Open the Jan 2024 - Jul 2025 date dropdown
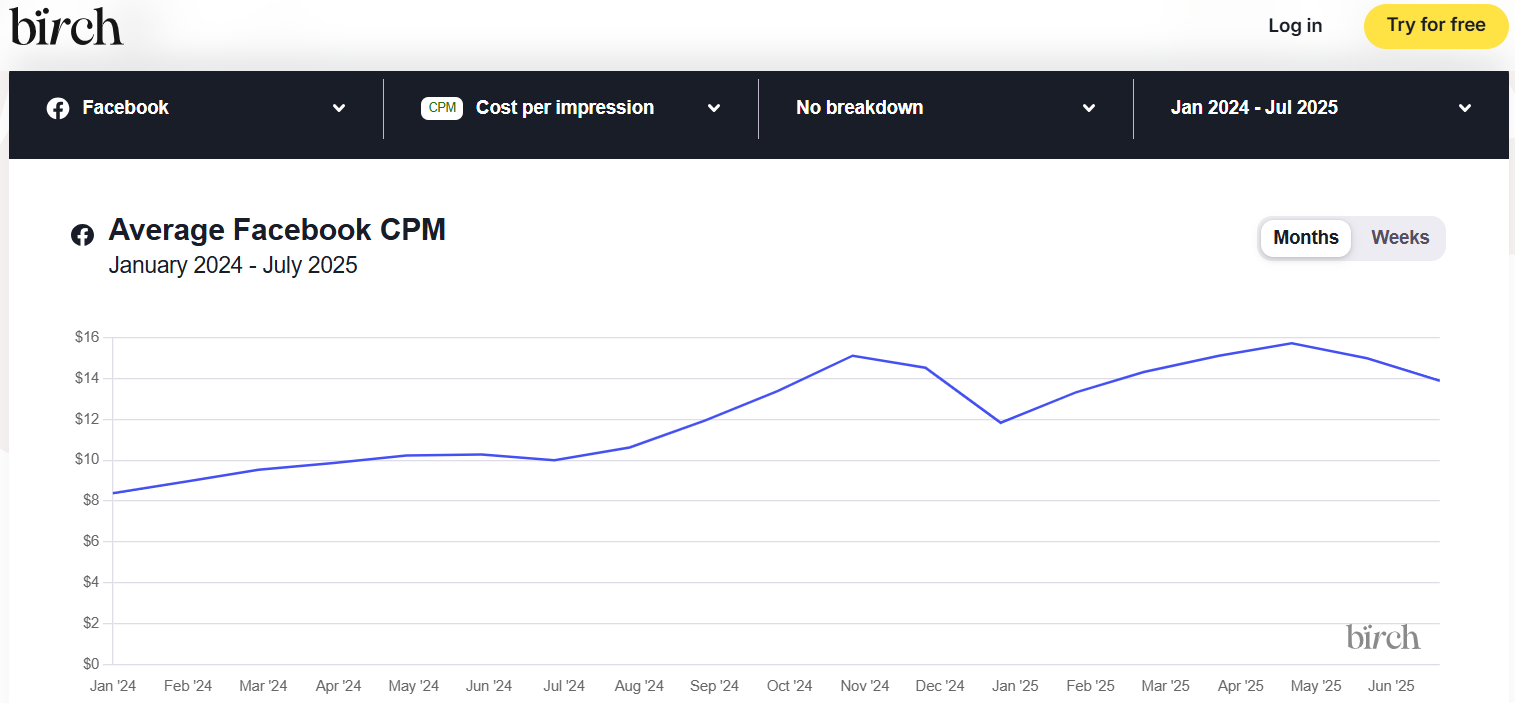This screenshot has height=703, width=1515. tap(1321, 108)
